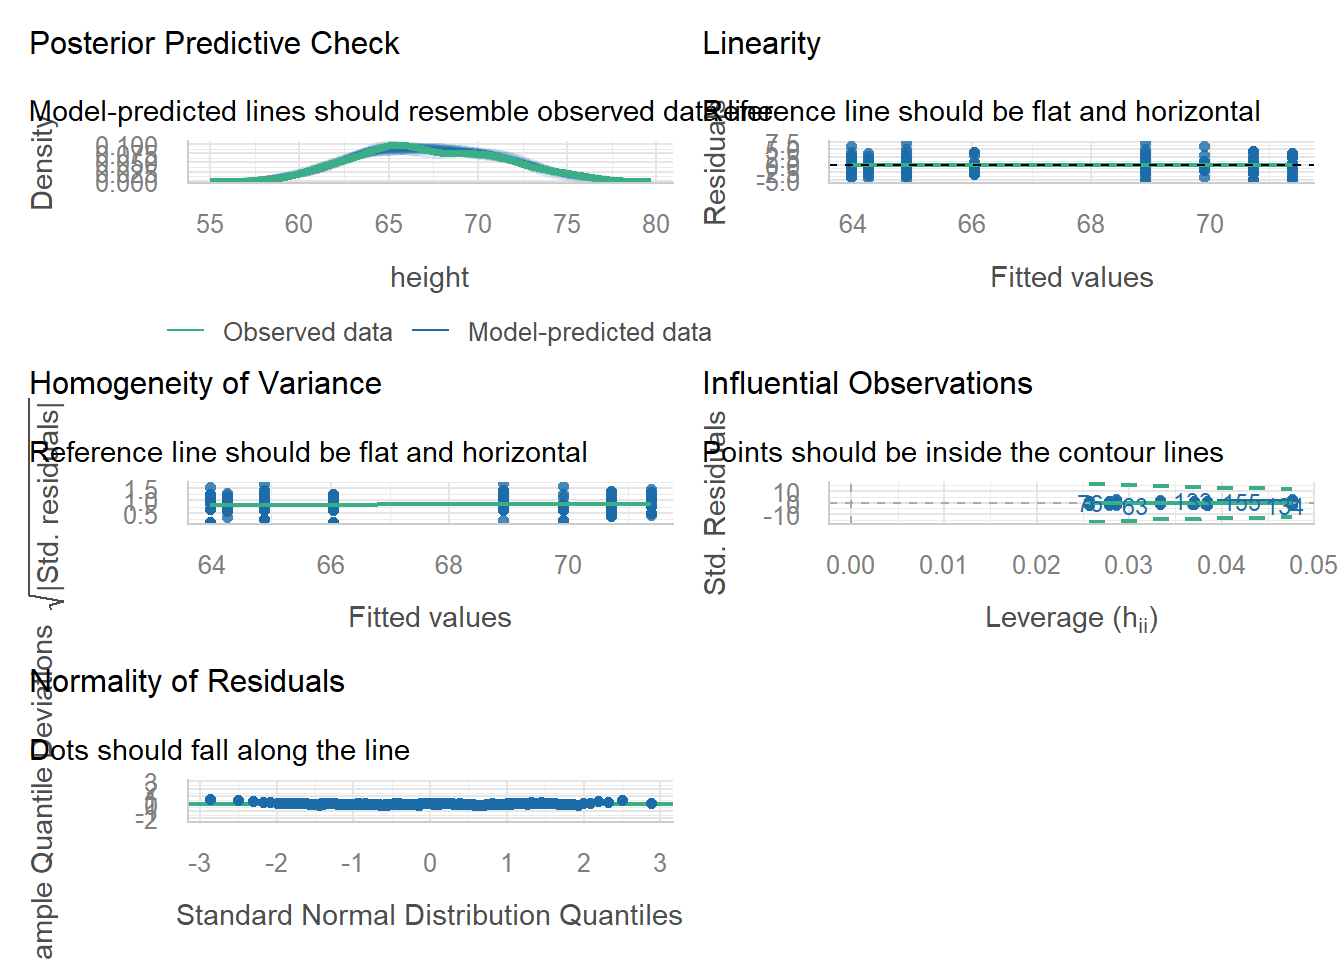Click "Fitted values" label under the Linearity plot
The image size is (1344, 960).
click(1071, 278)
